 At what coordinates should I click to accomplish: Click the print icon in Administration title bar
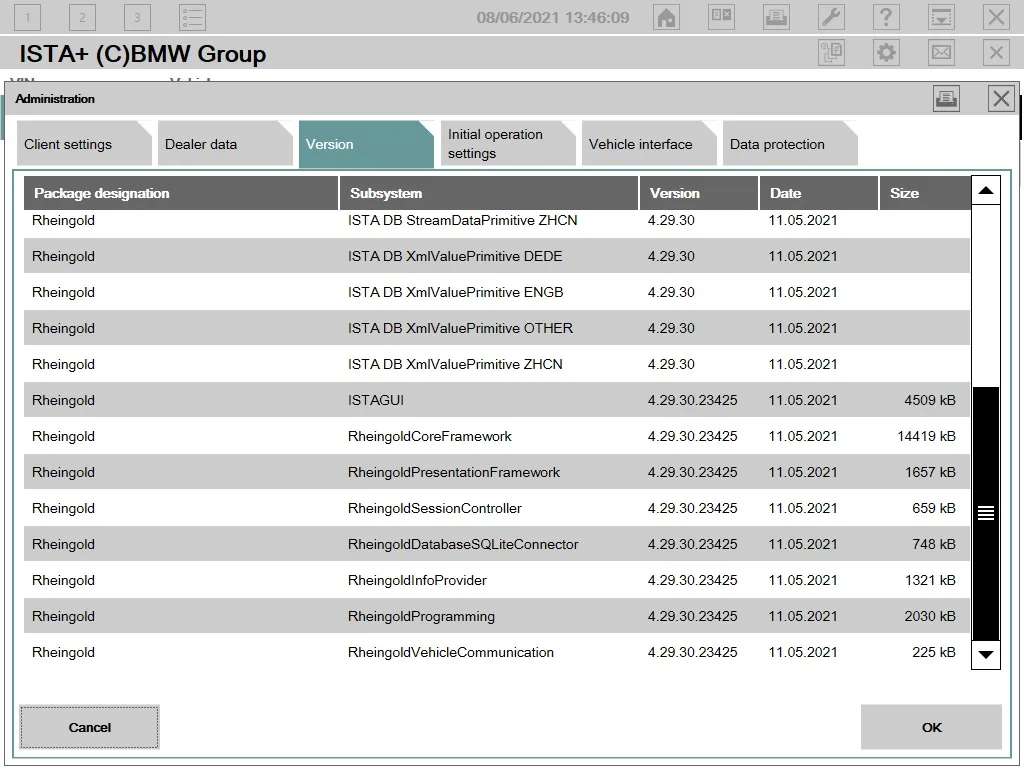(x=946, y=98)
